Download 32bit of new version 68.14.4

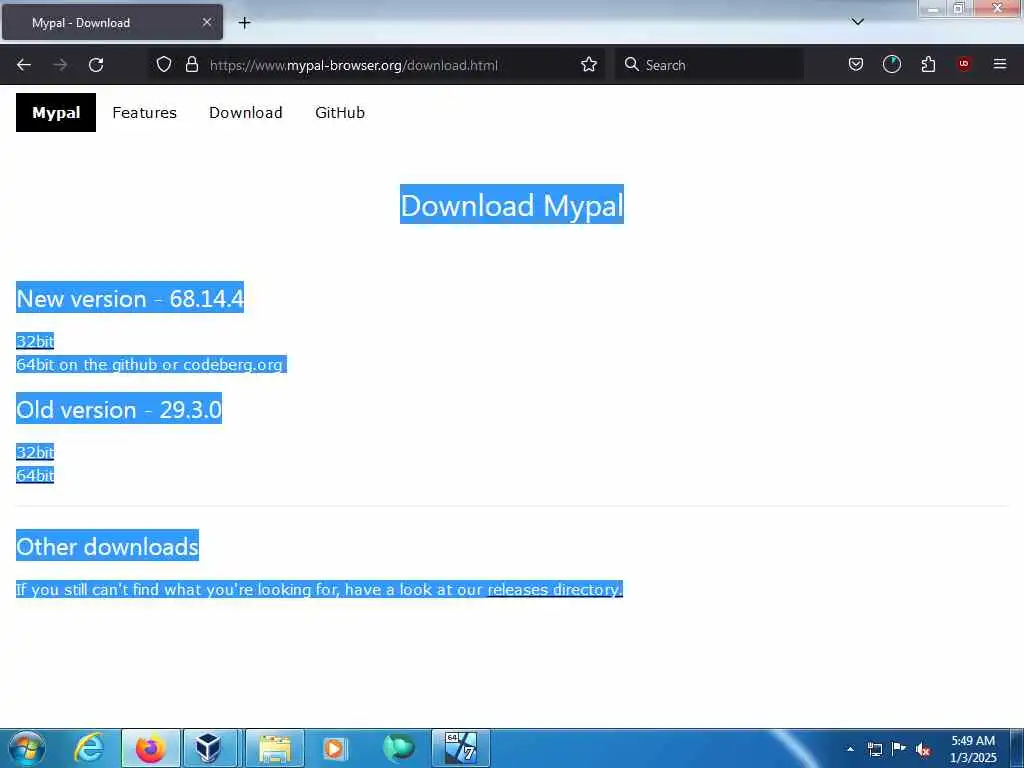click(x=35, y=342)
